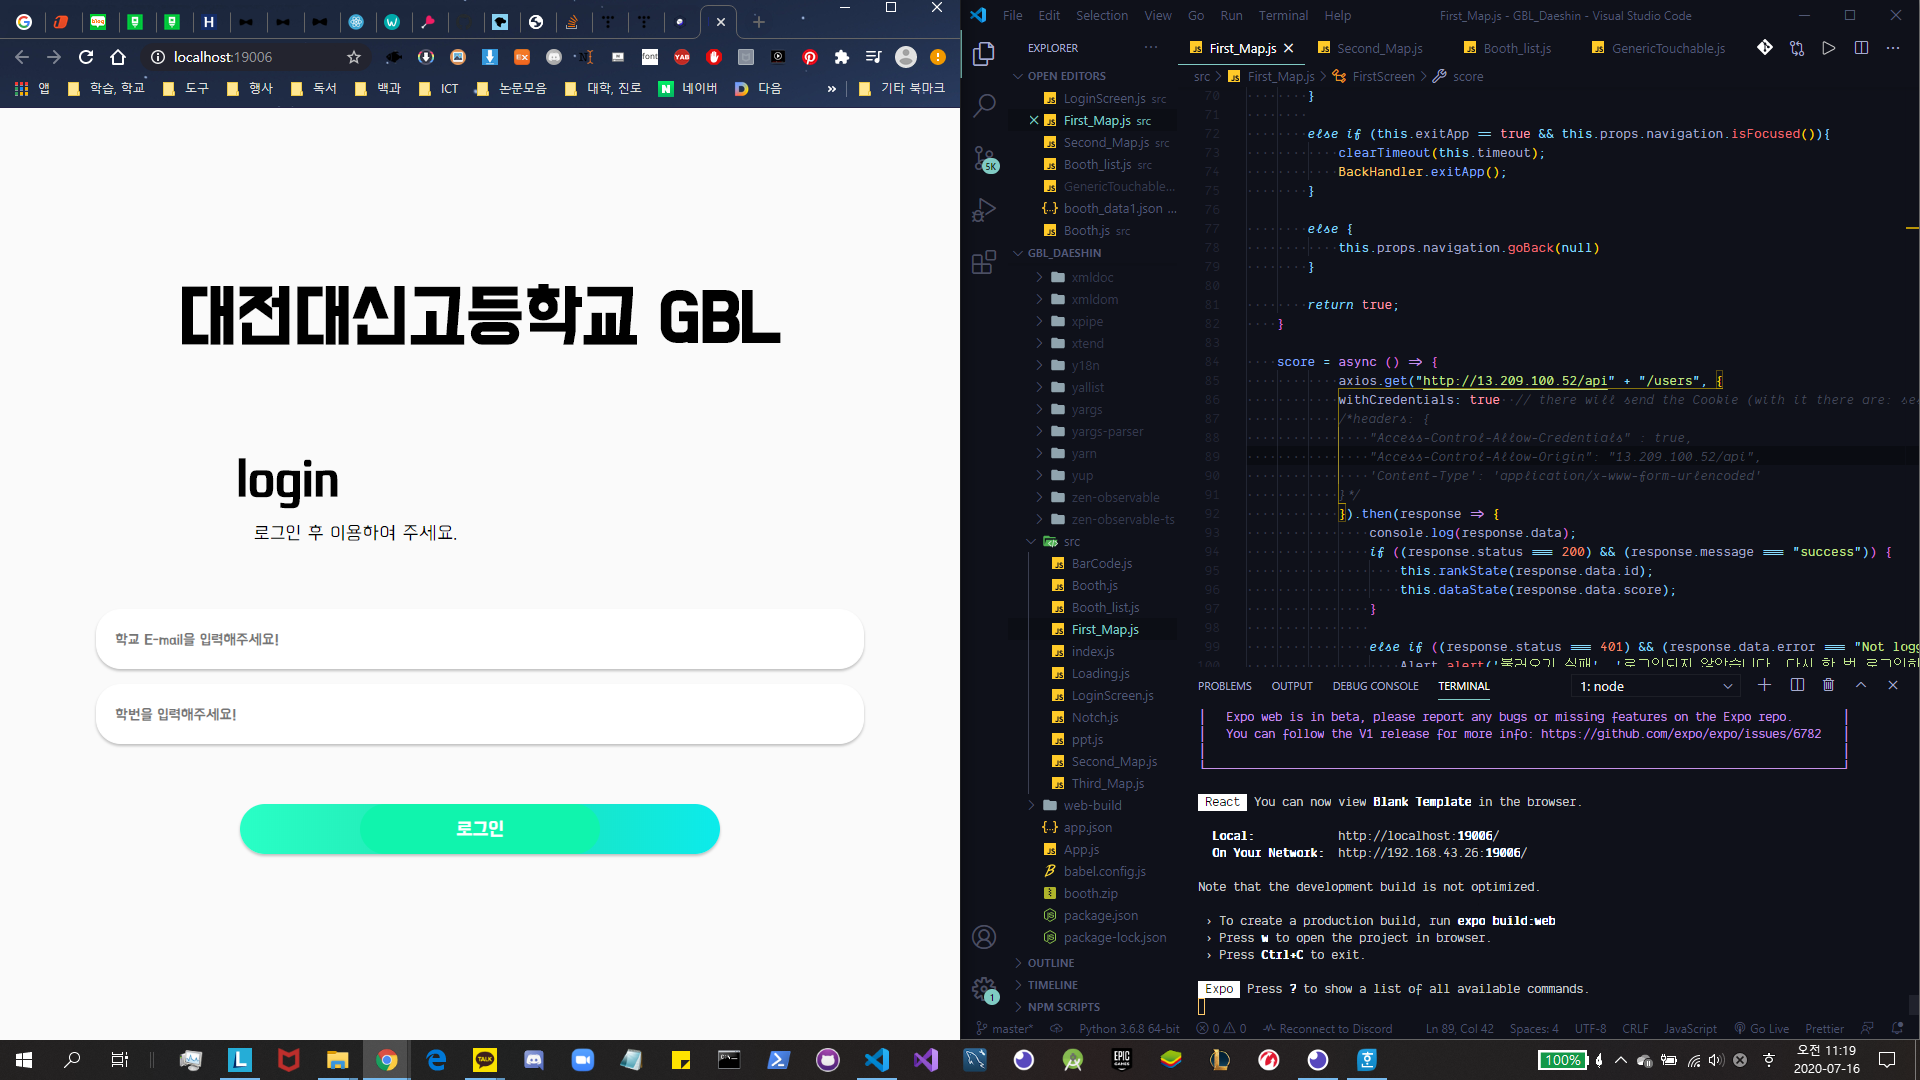Viewport: 1920px width, 1080px height.
Task: Expand the web-build folder
Action: point(1092,805)
